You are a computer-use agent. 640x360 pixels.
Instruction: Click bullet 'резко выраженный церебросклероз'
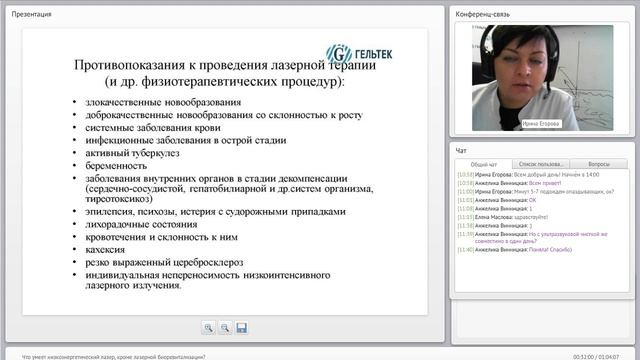click(x=164, y=262)
